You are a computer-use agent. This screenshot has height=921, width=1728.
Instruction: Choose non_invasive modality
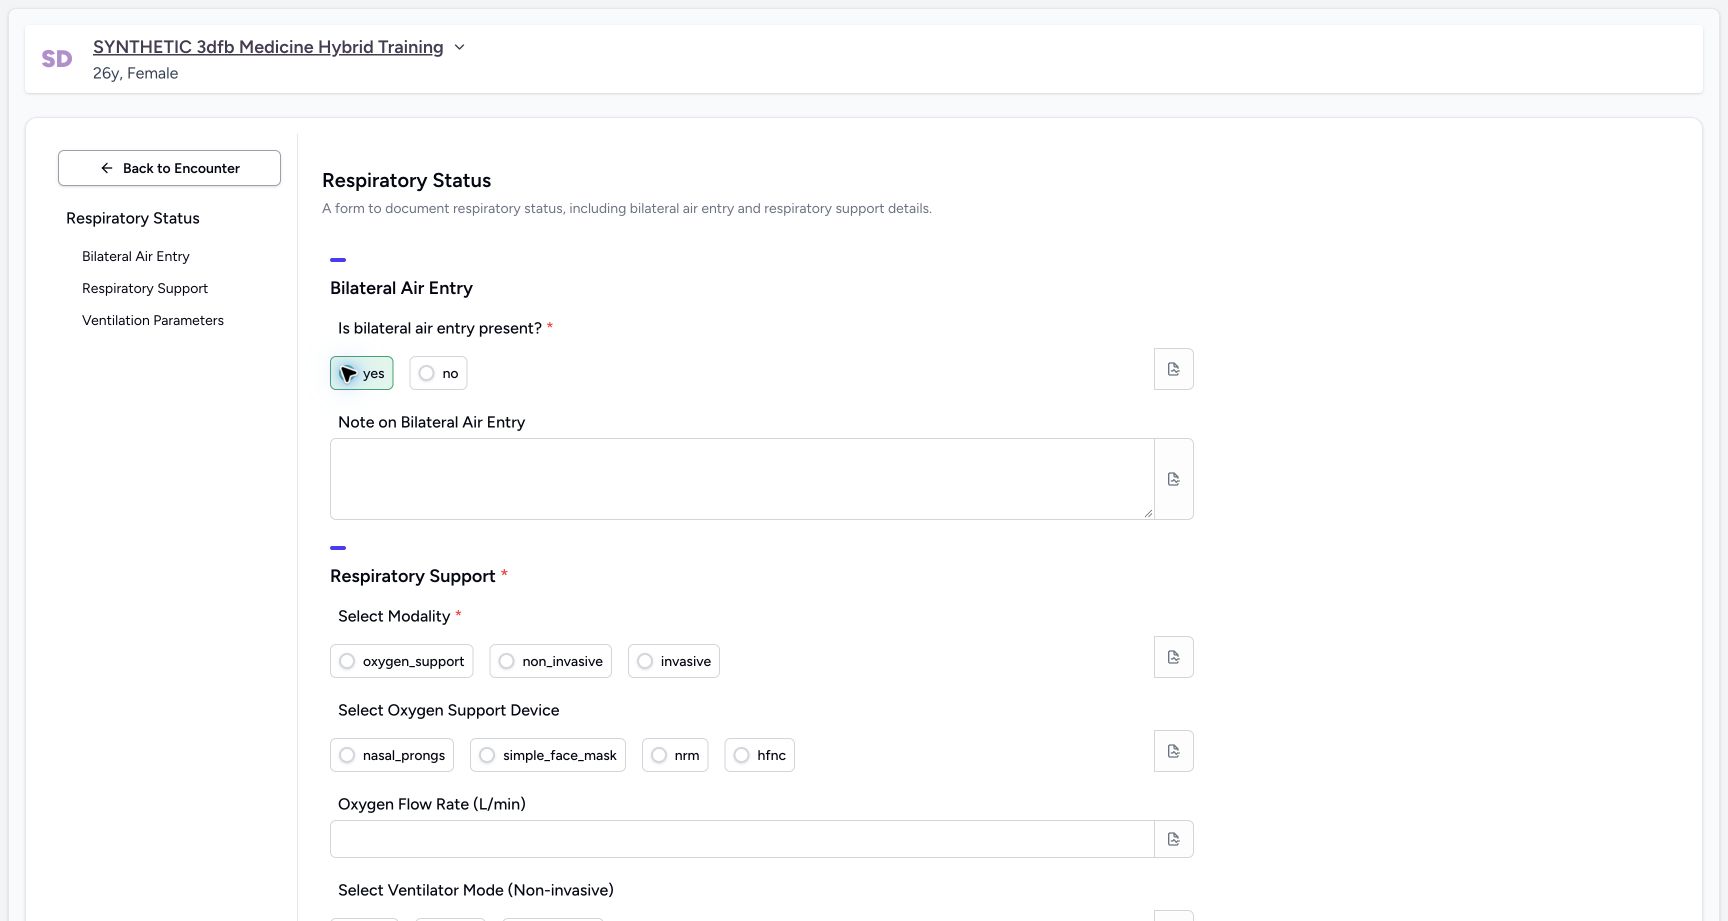click(x=550, y=661)
